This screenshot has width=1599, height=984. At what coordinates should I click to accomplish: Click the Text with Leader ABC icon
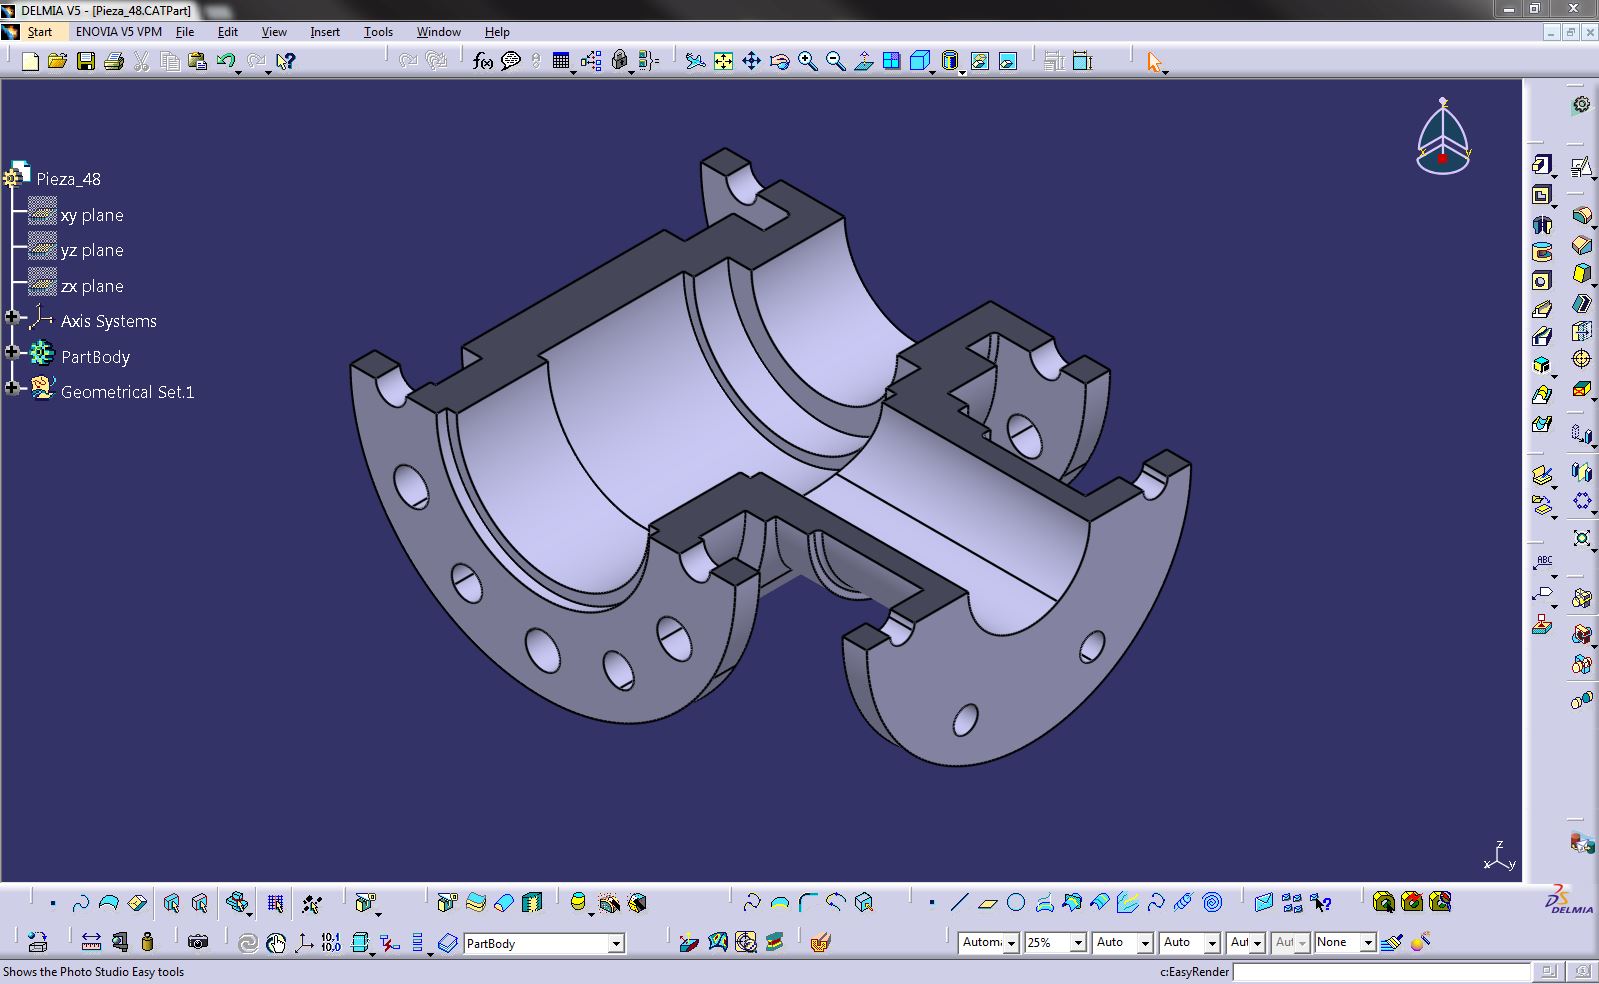(1543, 564)
